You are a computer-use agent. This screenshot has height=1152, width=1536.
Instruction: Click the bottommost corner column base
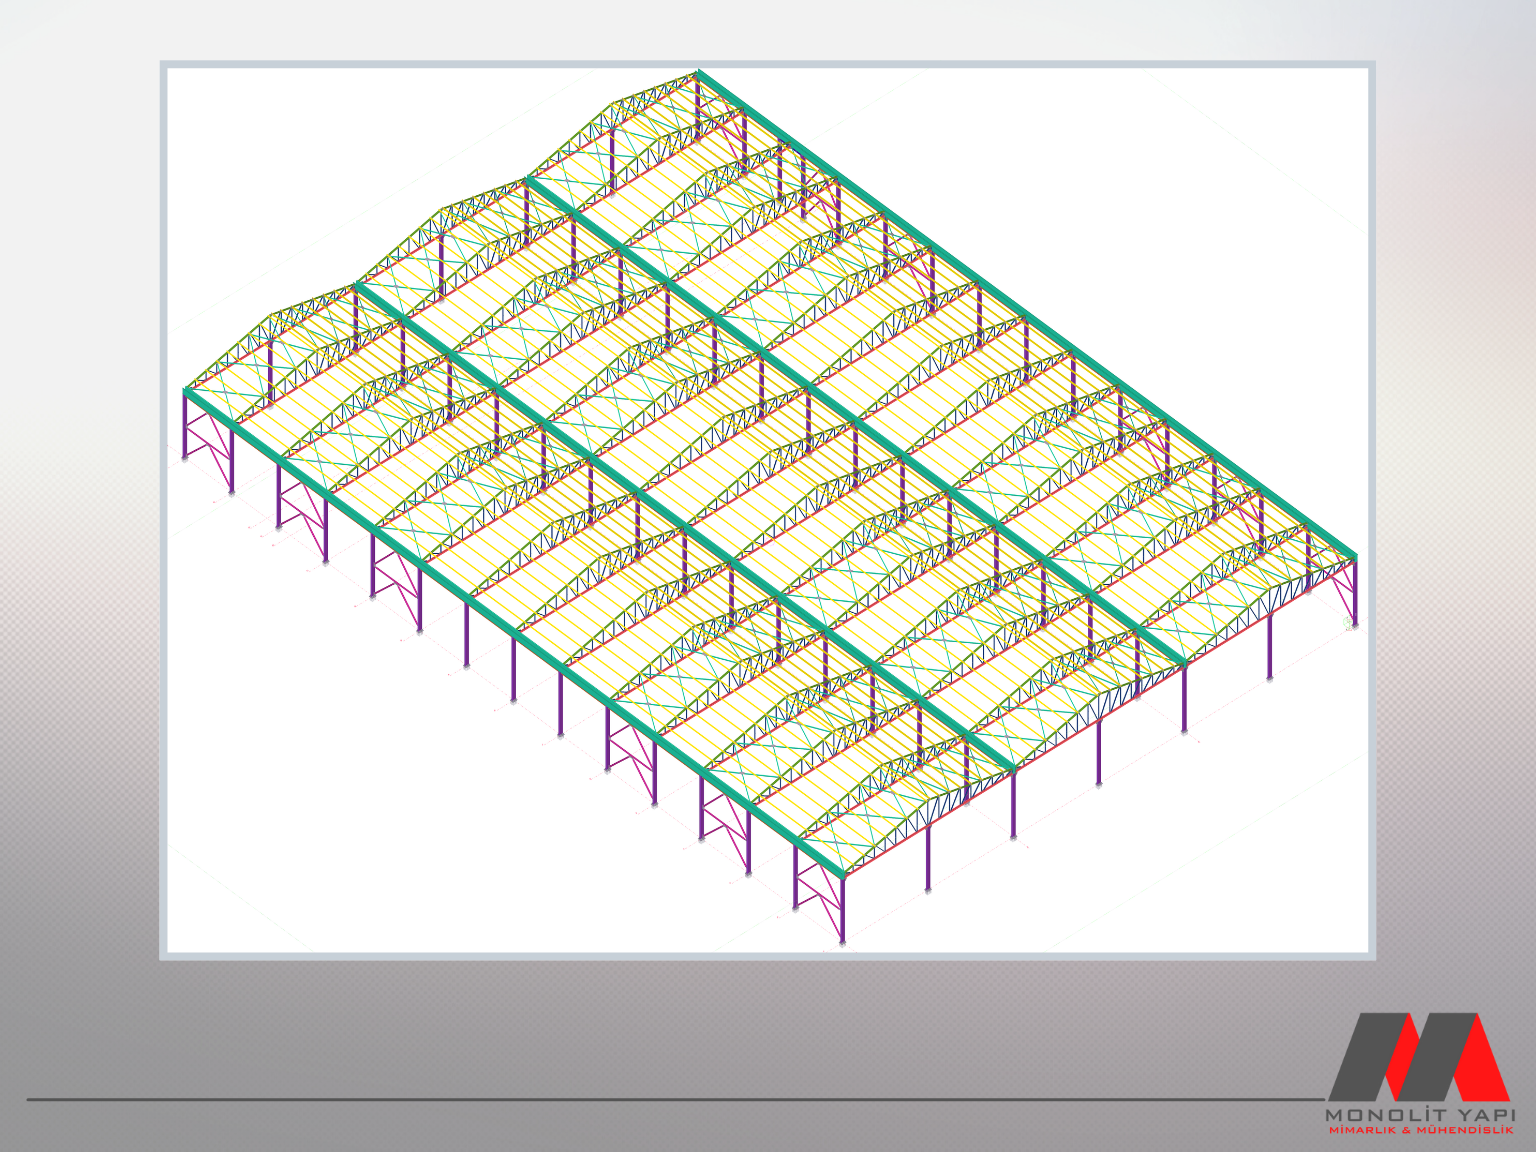[x=842, y=940]
